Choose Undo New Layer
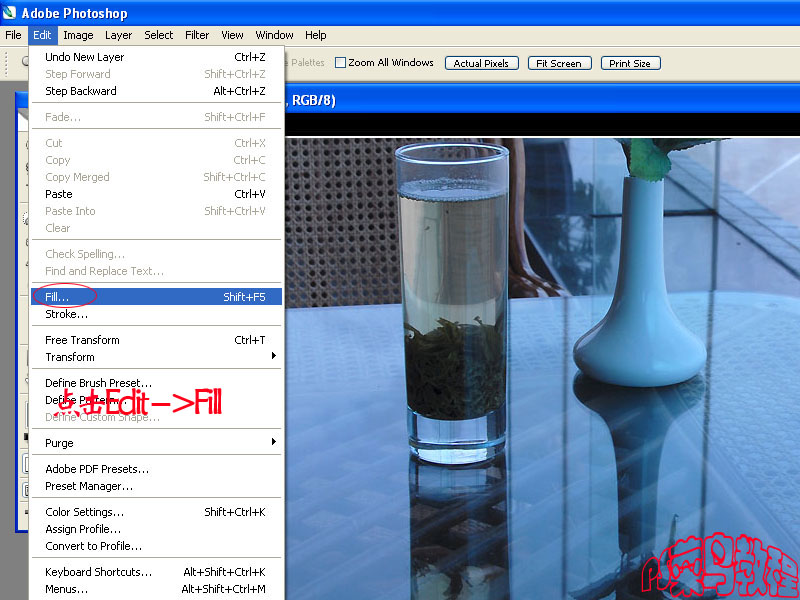This screenshot has height=600, width=800. [156, 57]
